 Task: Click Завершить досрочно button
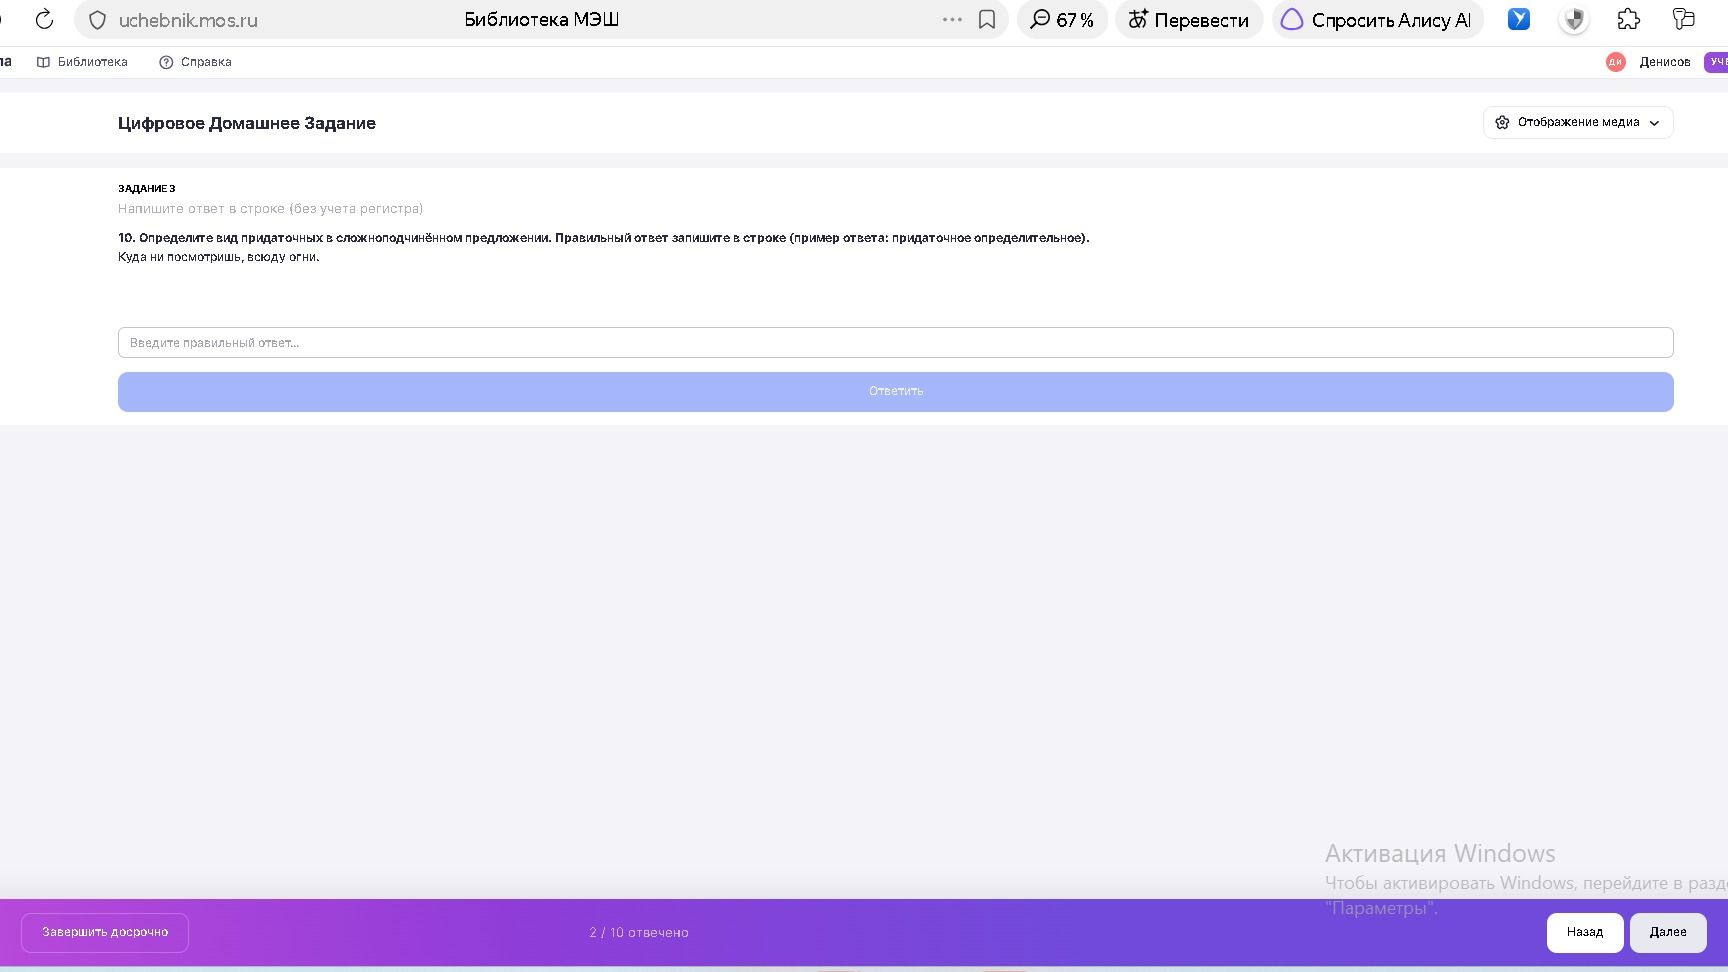point(105,932)
